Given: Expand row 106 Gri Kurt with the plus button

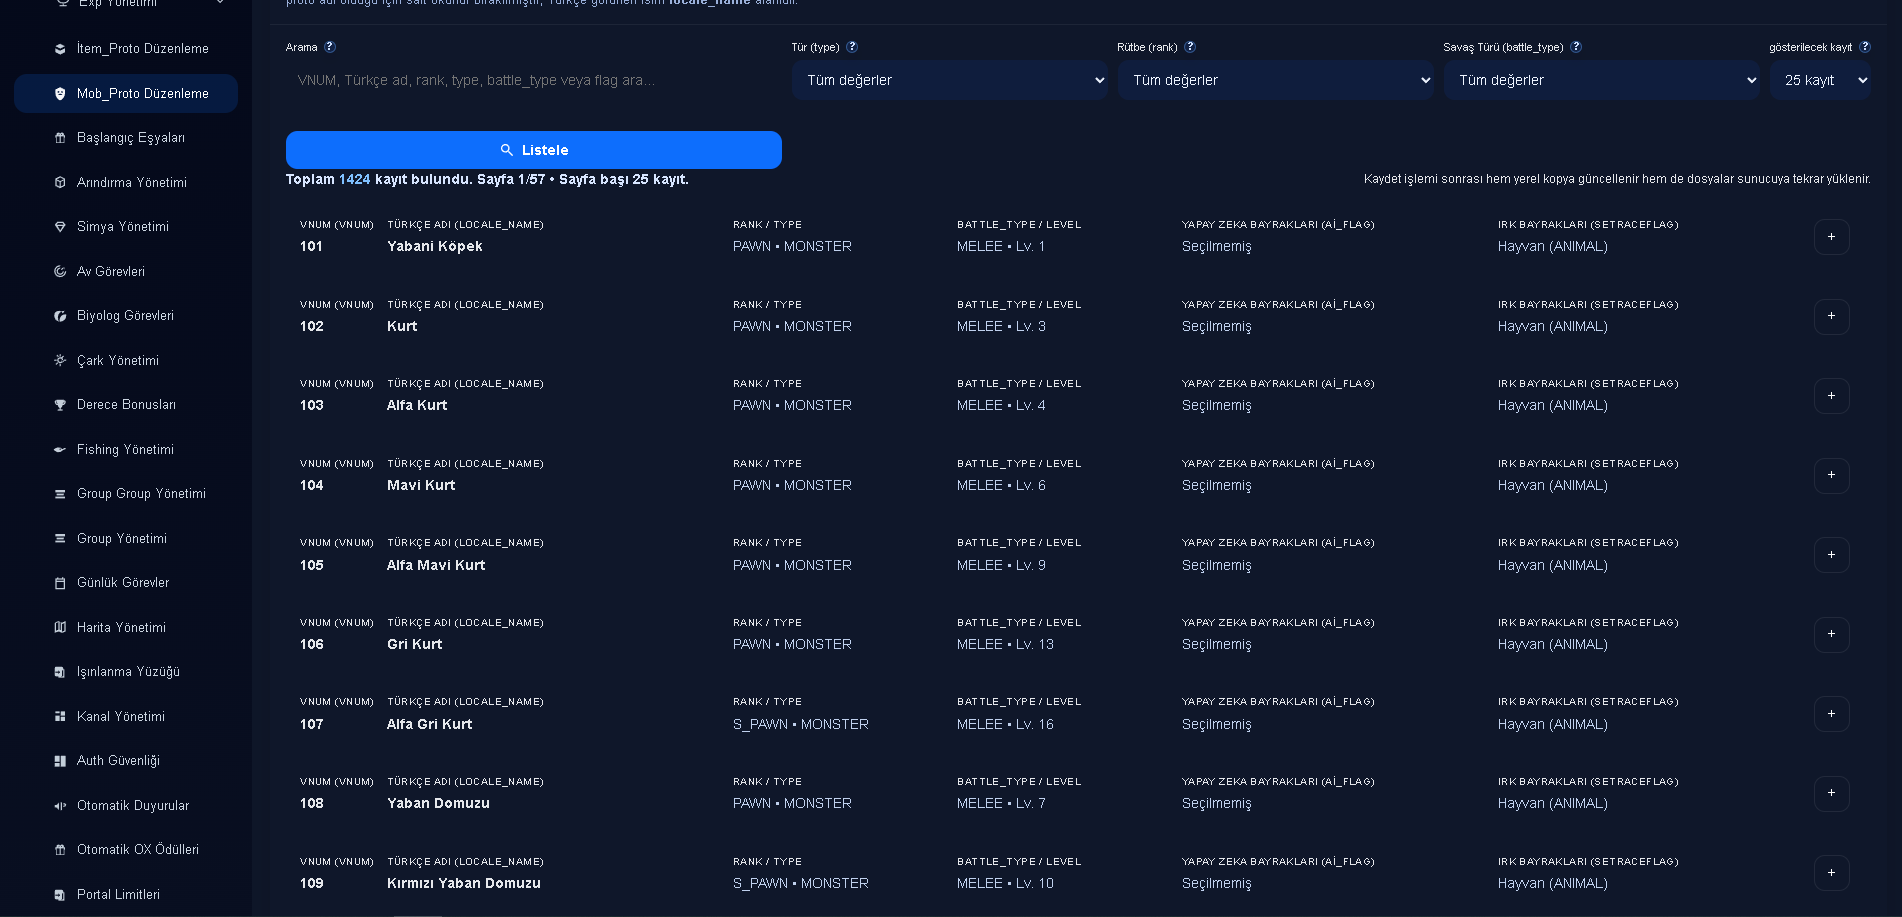Looking at the screenshot, I should pos(1831,634).
